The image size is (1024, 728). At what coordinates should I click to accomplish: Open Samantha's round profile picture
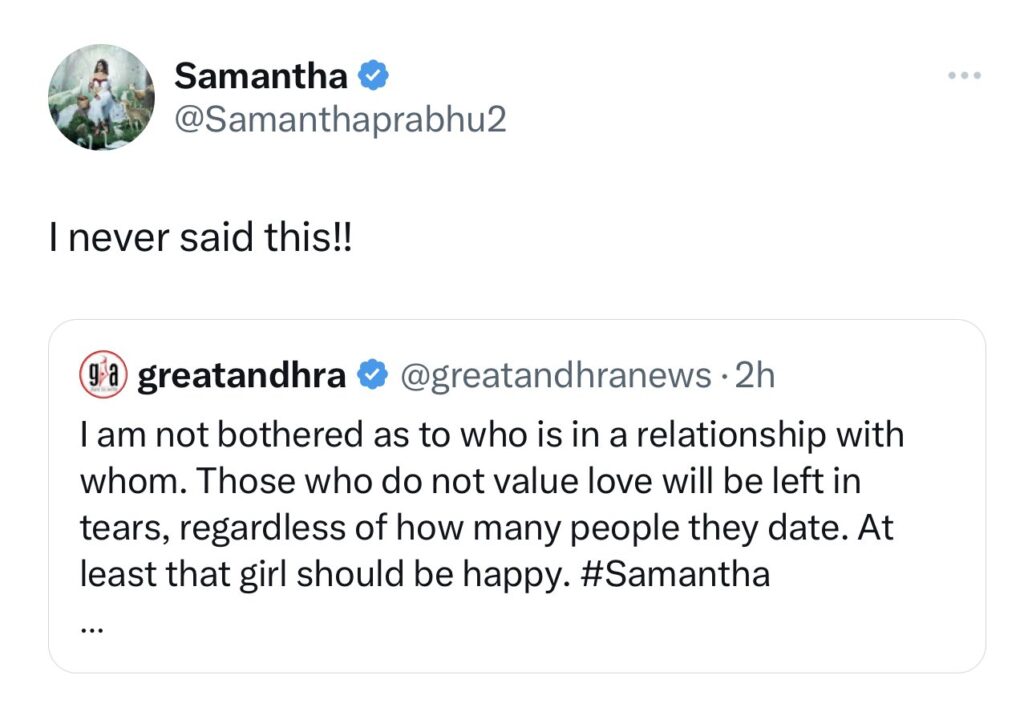pyautogui.click(x=101, y=97)
